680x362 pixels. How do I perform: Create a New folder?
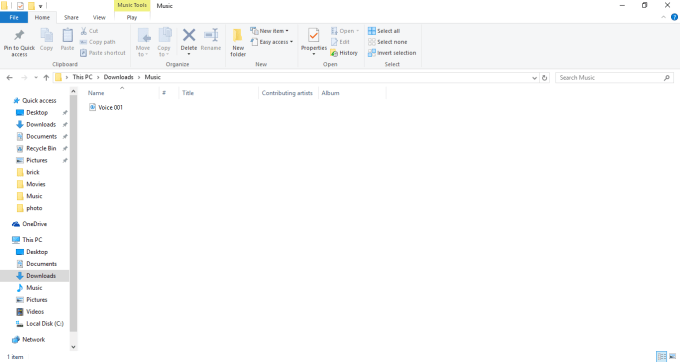pos(238,42)
